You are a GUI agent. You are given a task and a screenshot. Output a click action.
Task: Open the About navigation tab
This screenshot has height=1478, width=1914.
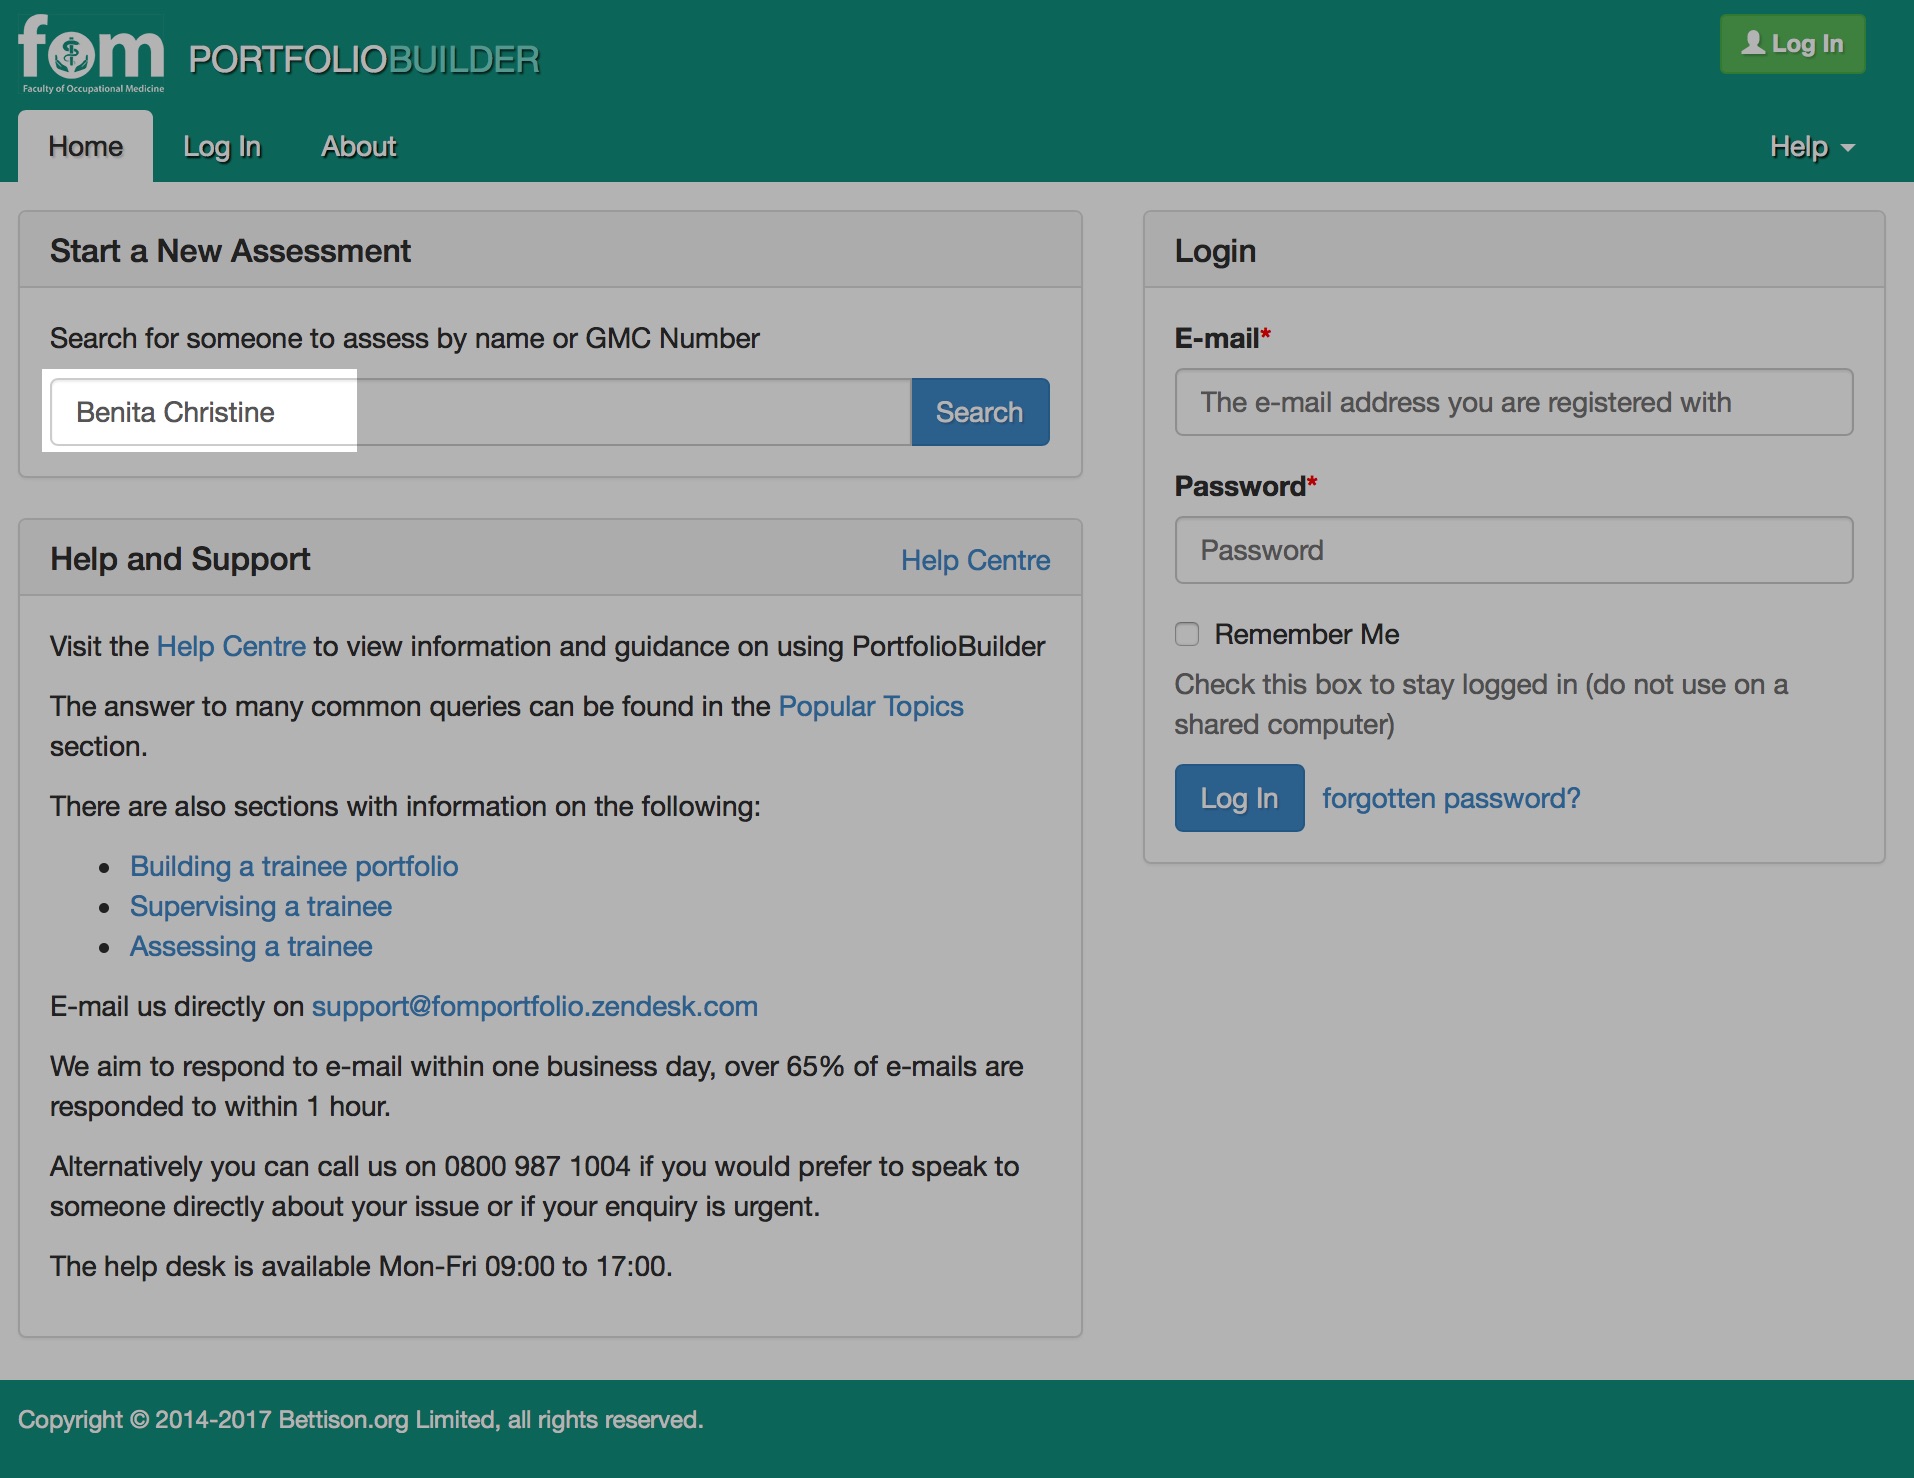pyautogui.click(x=359, y=147)
